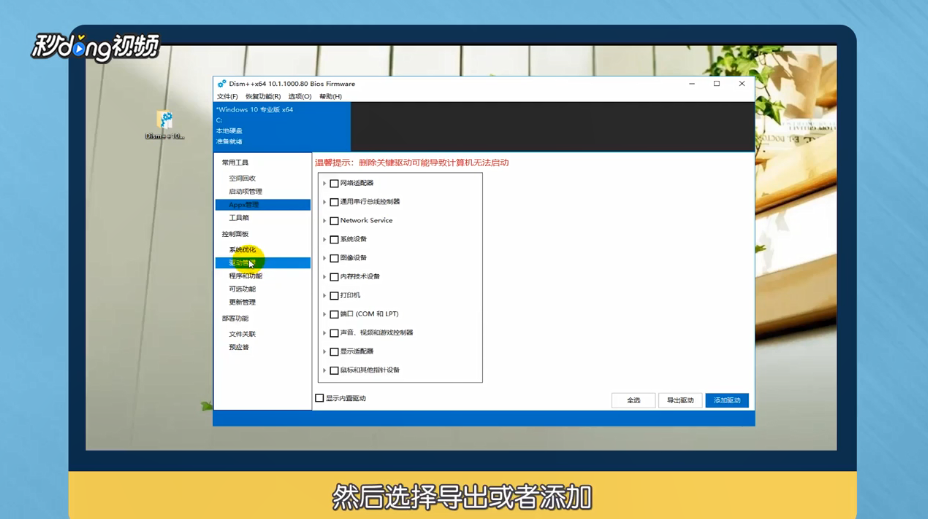
Task: Expand the 打印机 tree node
Action: point(324,295)
